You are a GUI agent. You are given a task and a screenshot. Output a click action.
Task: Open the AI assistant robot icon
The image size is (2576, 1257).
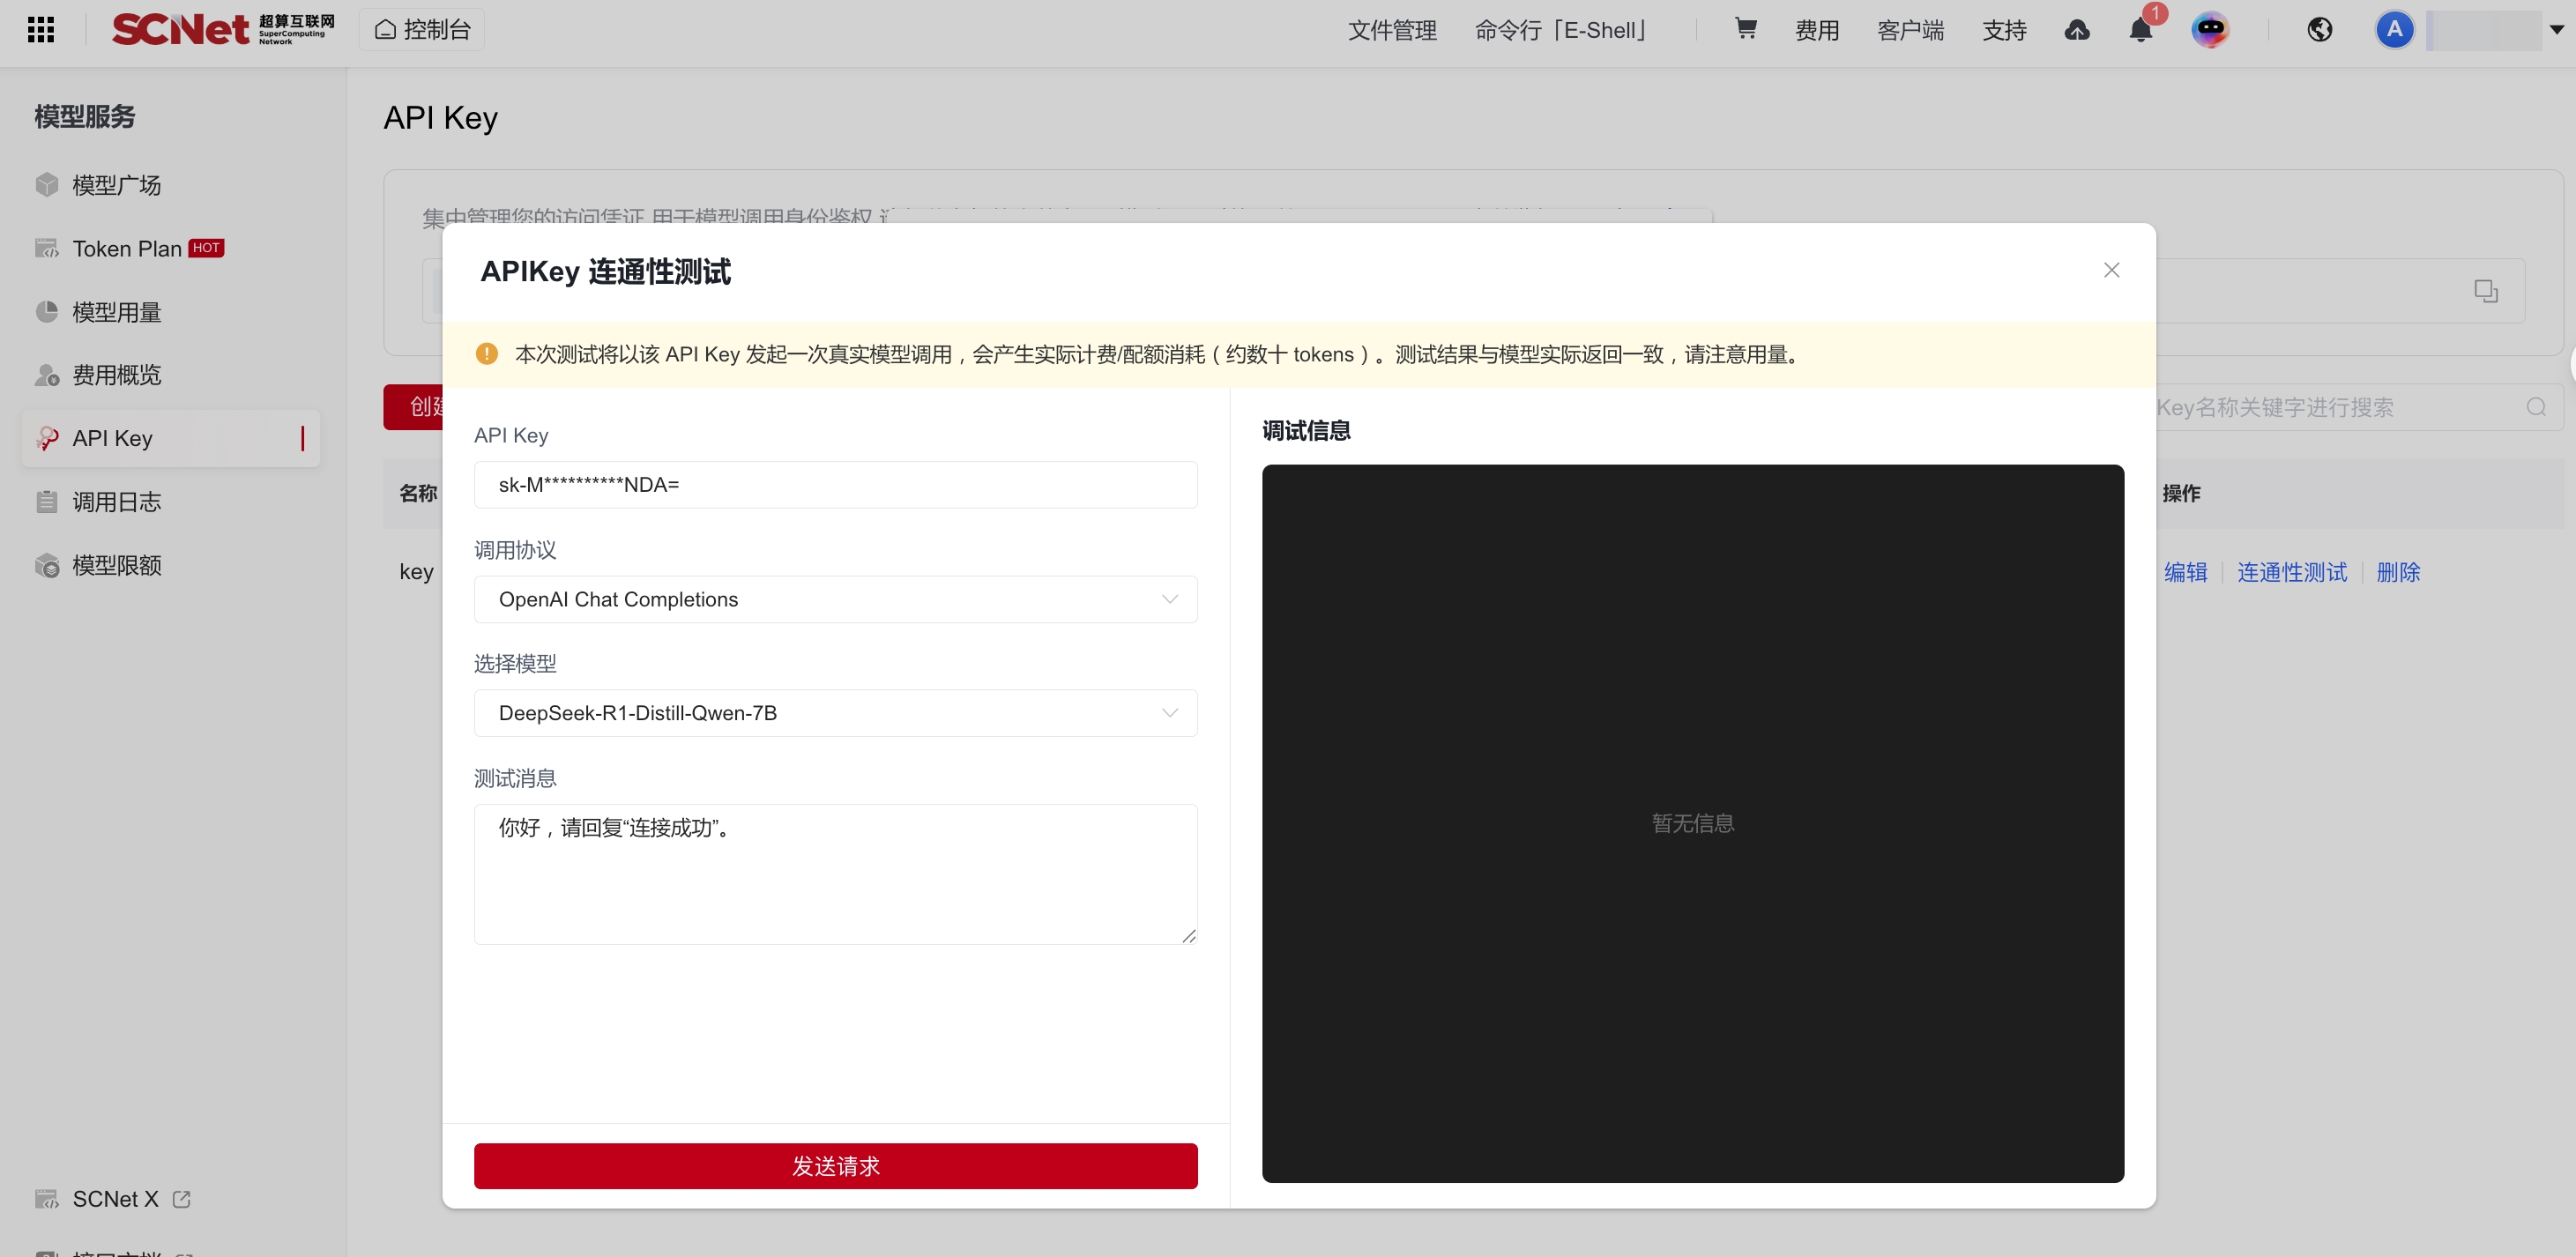tap(2210, 30)
